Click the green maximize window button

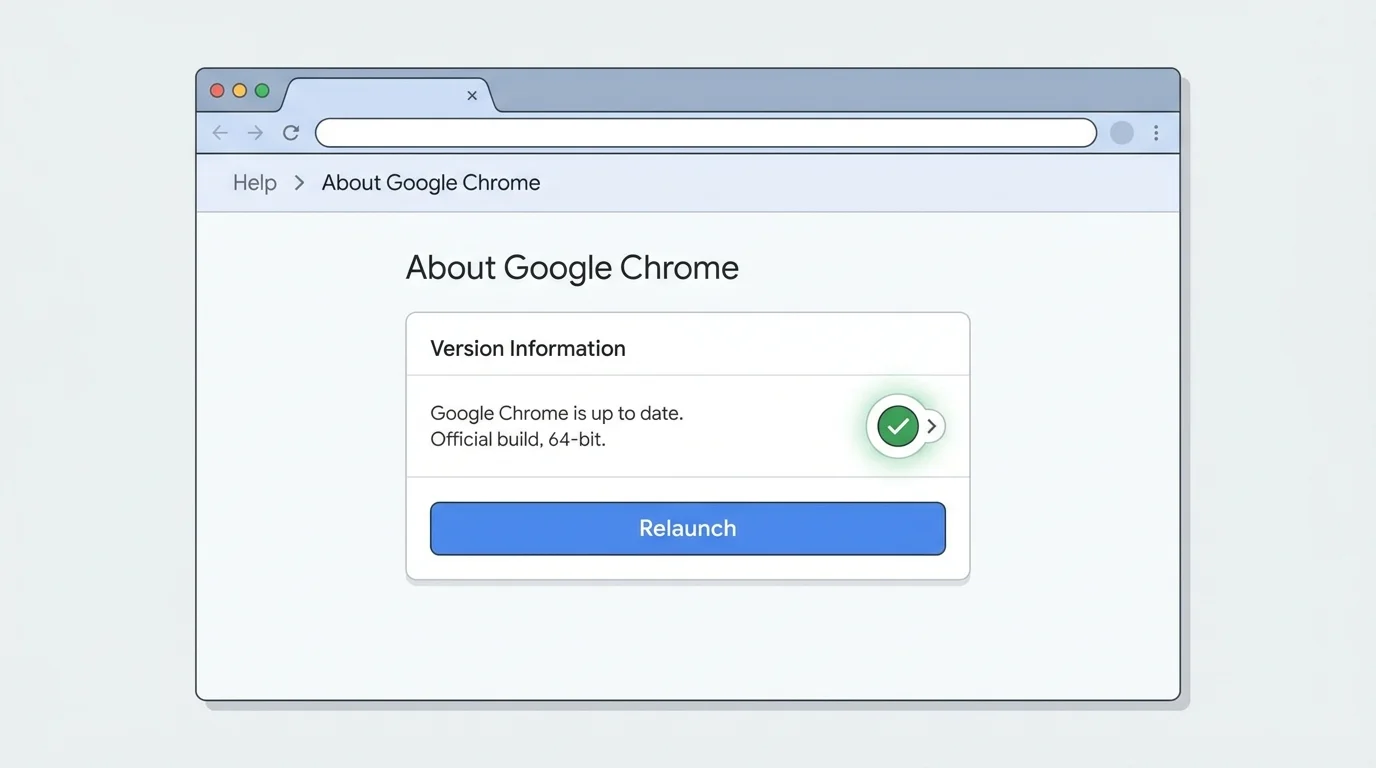pos(262,91)
